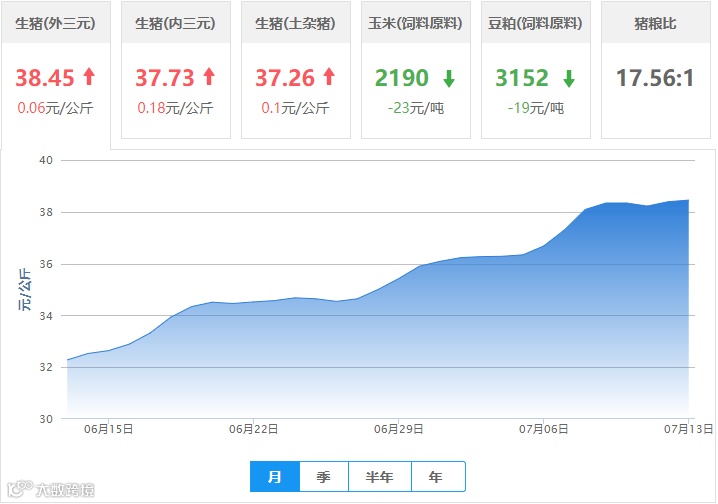Viewport: 718px width, 504px height.
Task: Show the monthly chart with 月 button
Action: click(275, 477)
